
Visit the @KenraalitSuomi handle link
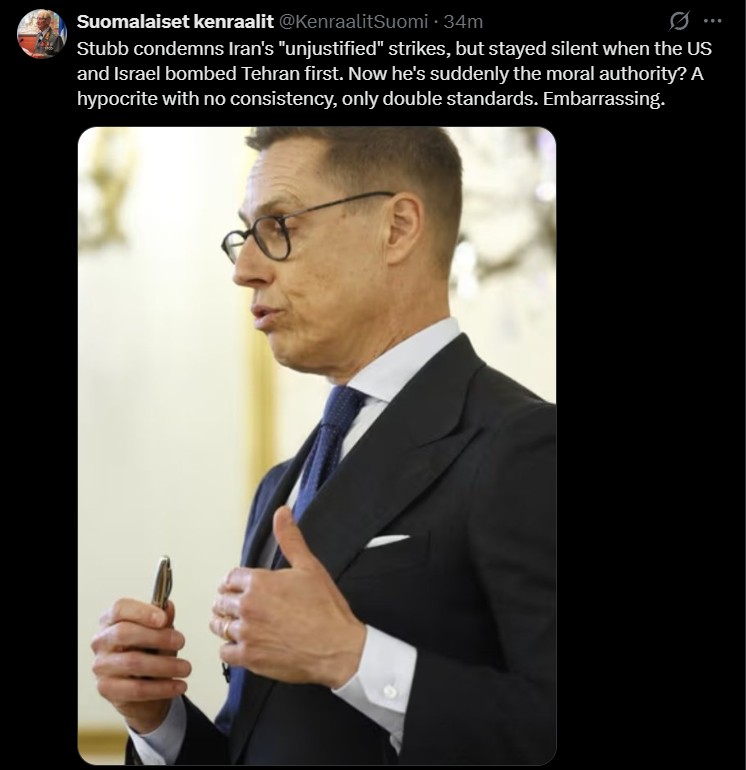[354, 22]
